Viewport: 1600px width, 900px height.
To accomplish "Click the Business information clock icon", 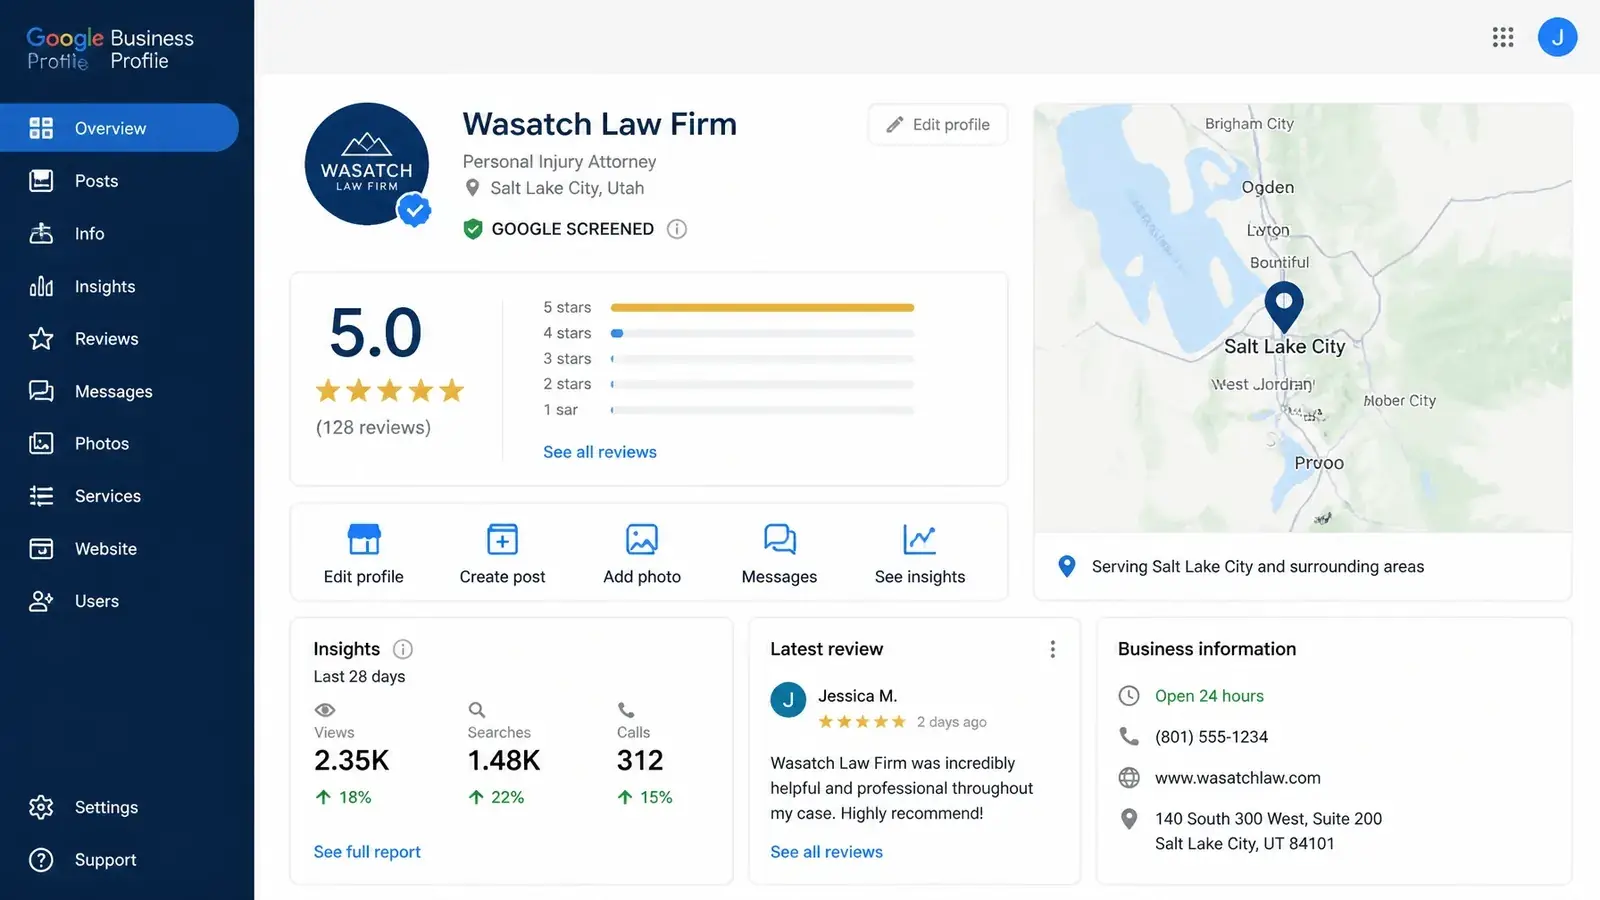I will [x=1129, y=696].
